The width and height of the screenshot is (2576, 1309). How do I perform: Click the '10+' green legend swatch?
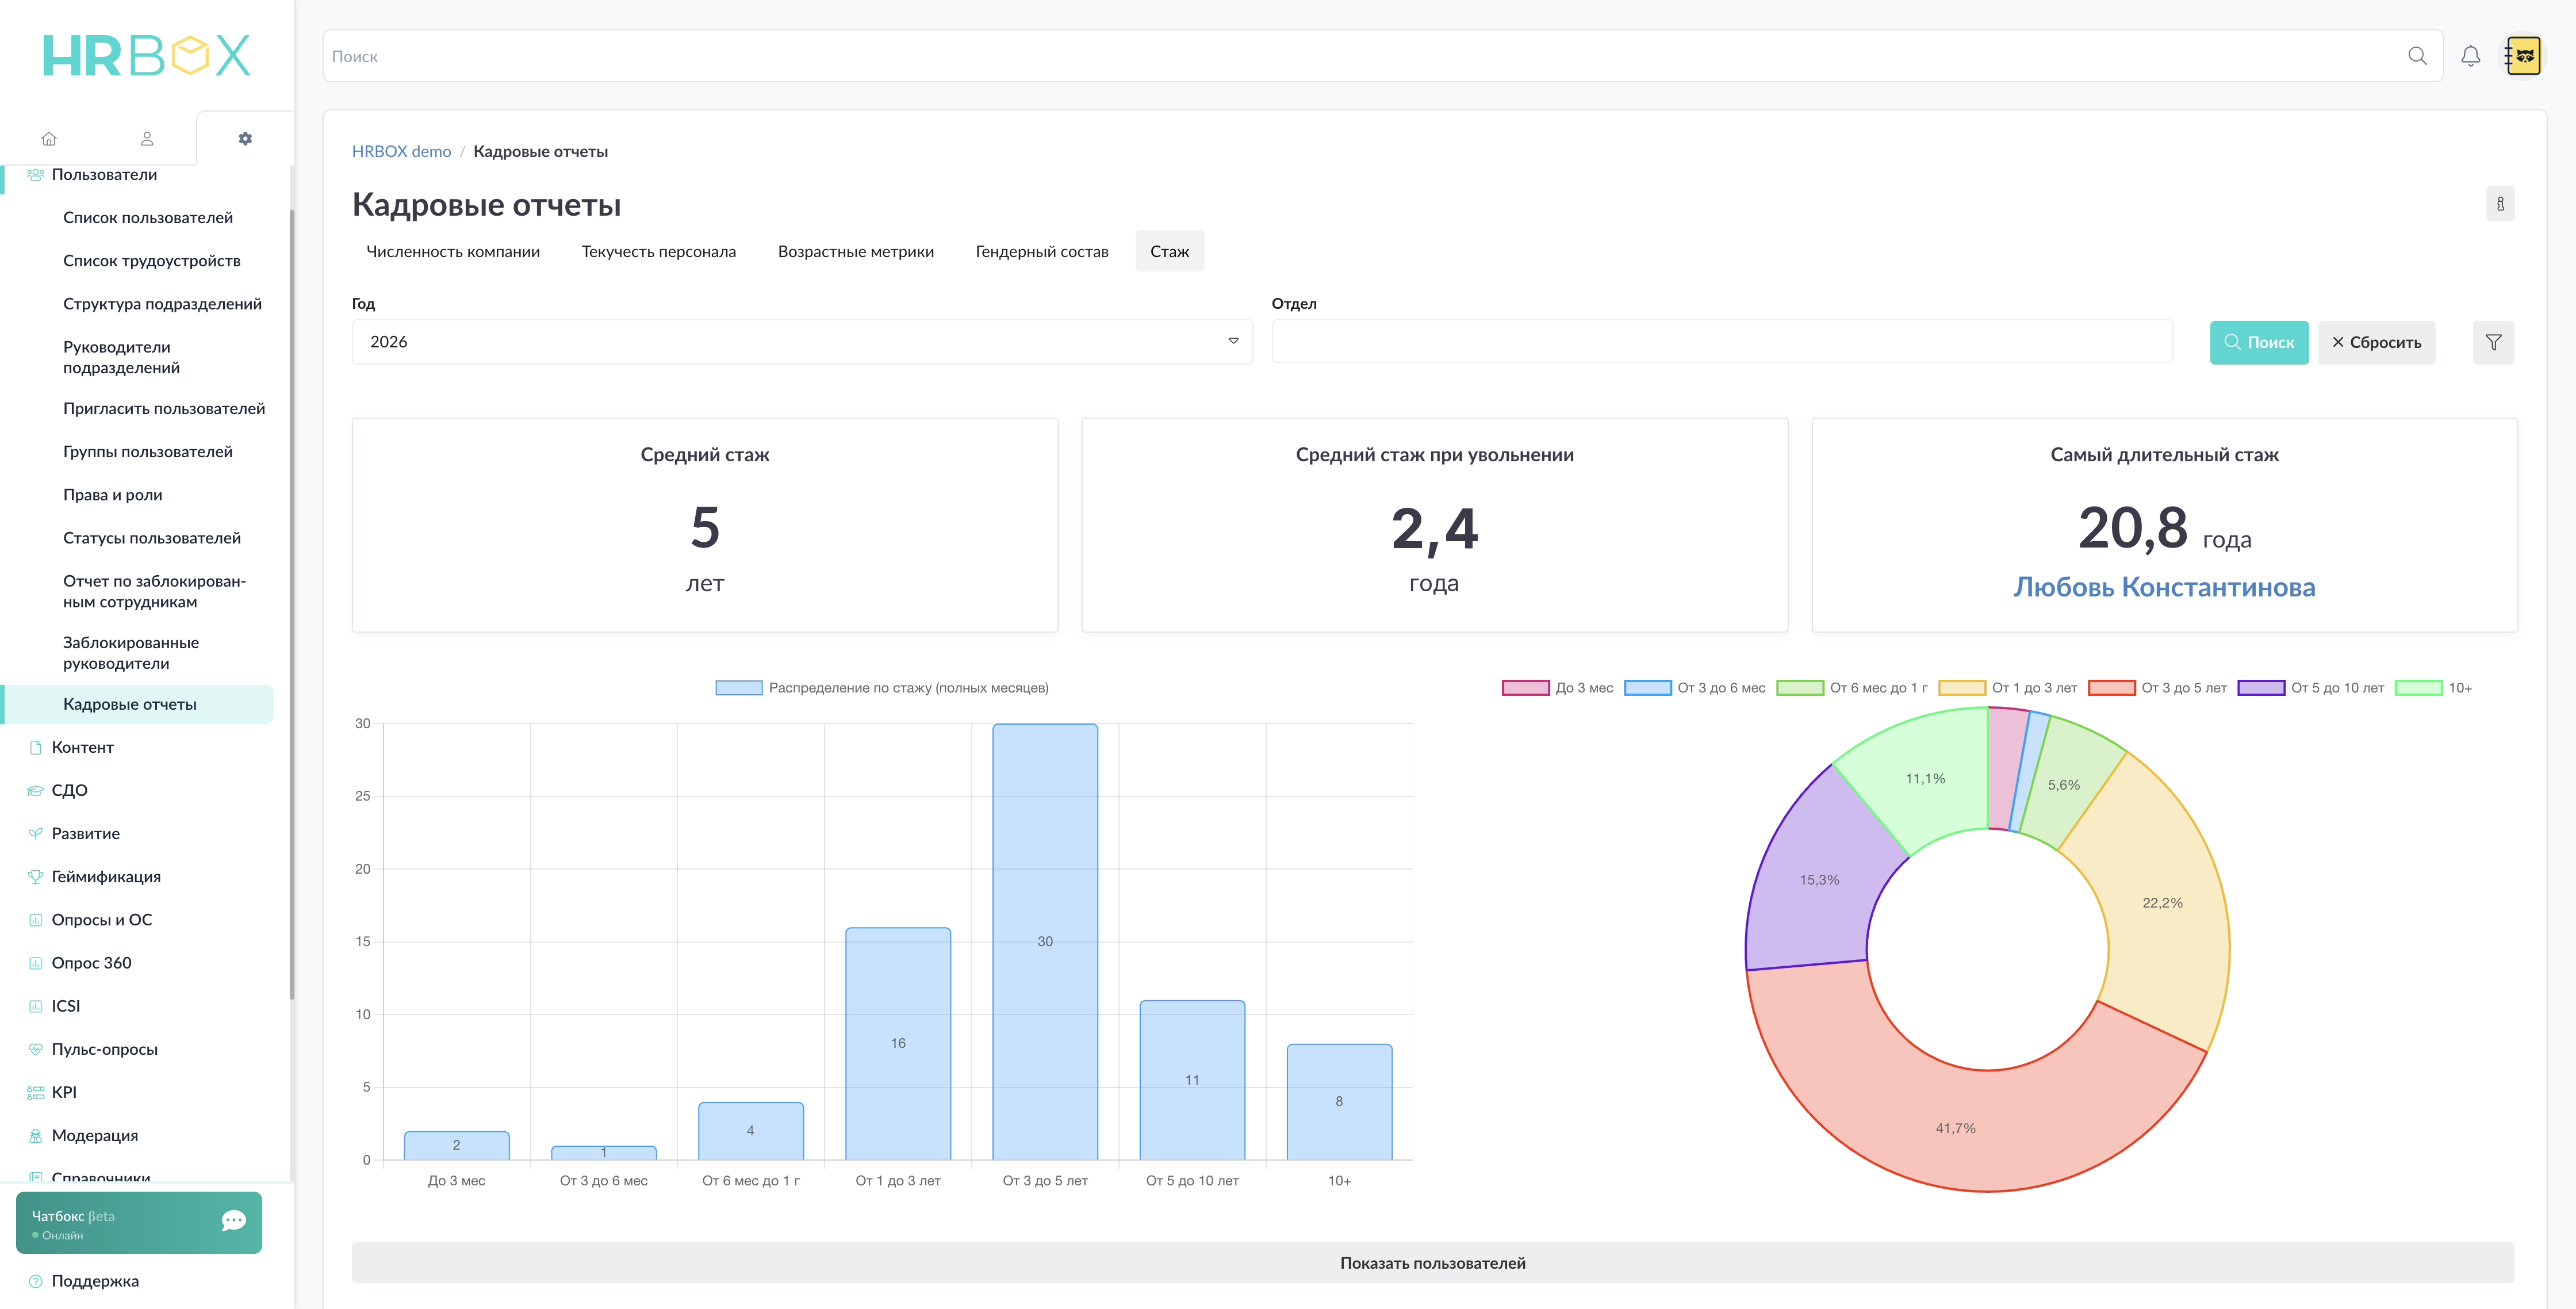click(2418, 688)
